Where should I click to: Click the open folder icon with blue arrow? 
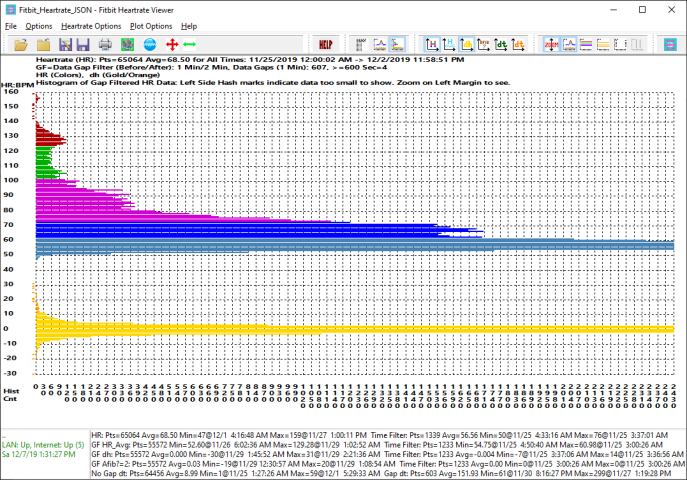point(21,45)
